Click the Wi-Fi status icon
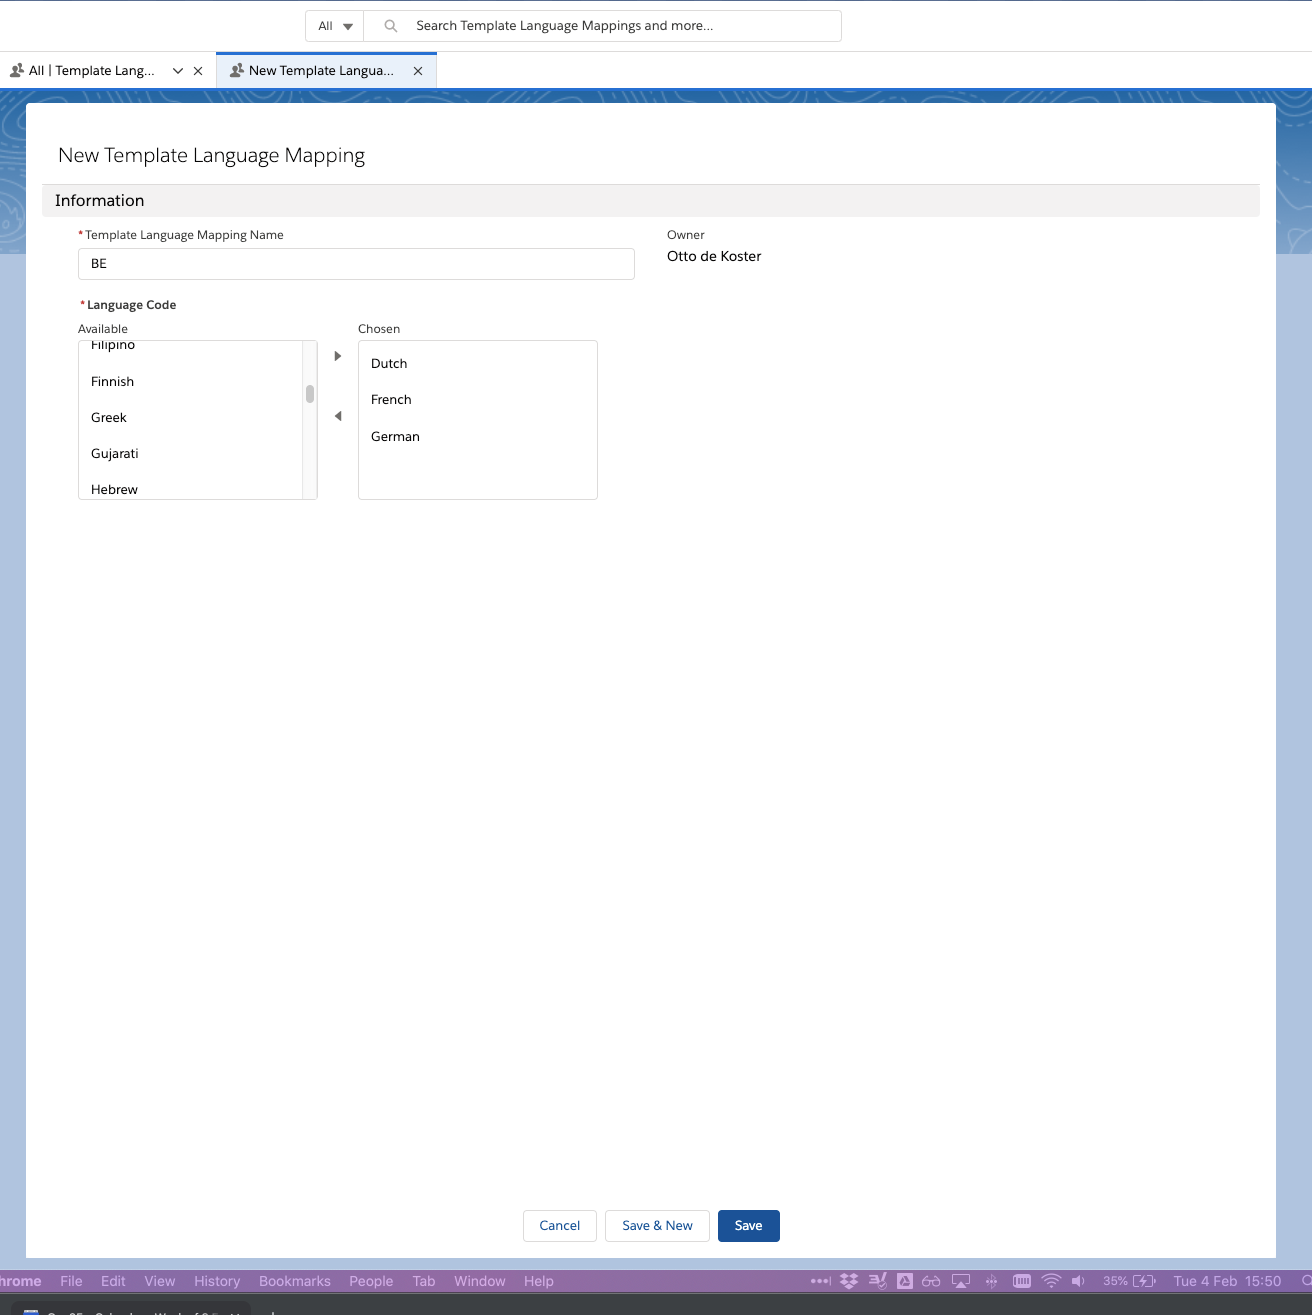The height and width of the screenshot is (1315, 1312). [x=1051, y=1281]
